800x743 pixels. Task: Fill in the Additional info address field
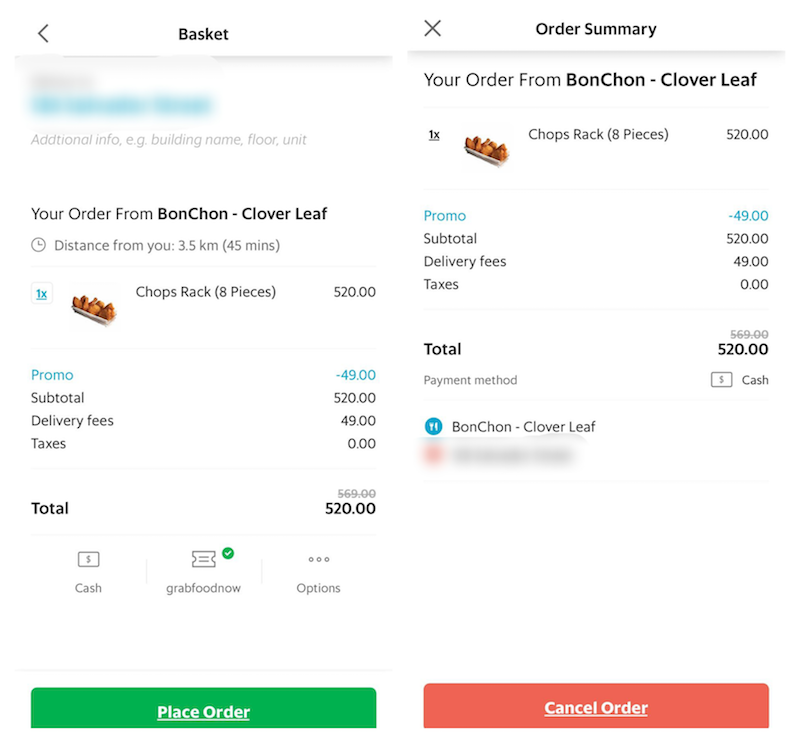pos(168,139)
